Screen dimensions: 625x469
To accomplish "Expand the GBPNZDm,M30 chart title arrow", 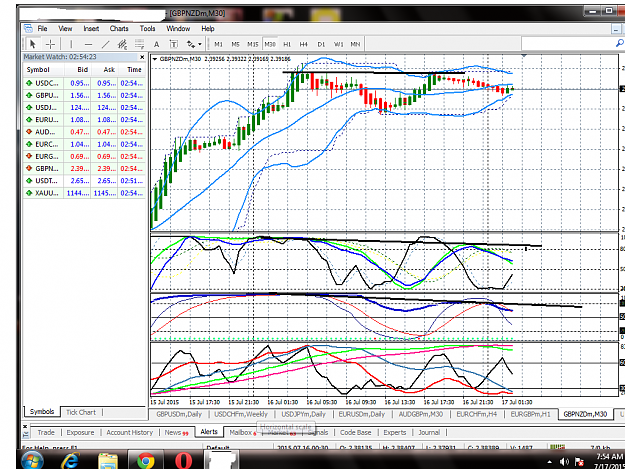I will coord(155,59).
